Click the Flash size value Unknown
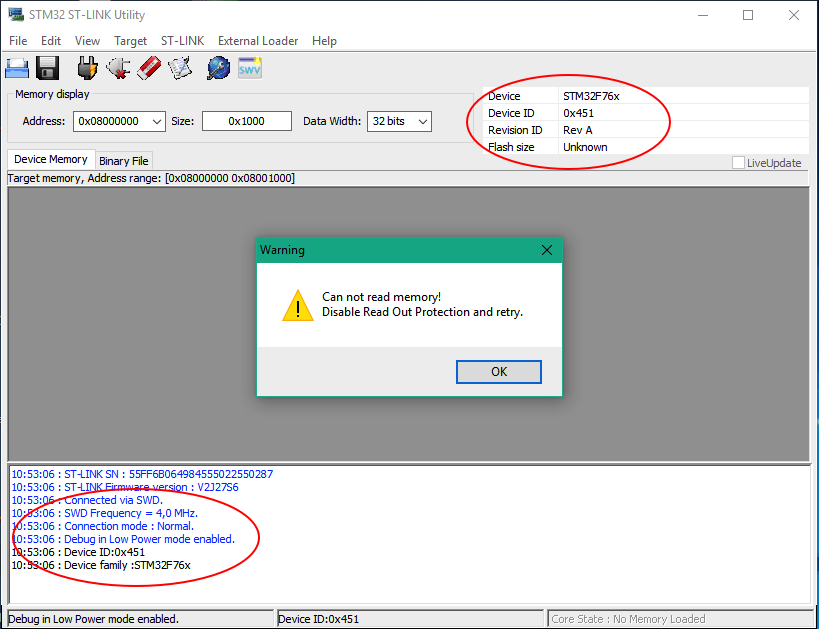819x629 pixels. pos(585,147)
